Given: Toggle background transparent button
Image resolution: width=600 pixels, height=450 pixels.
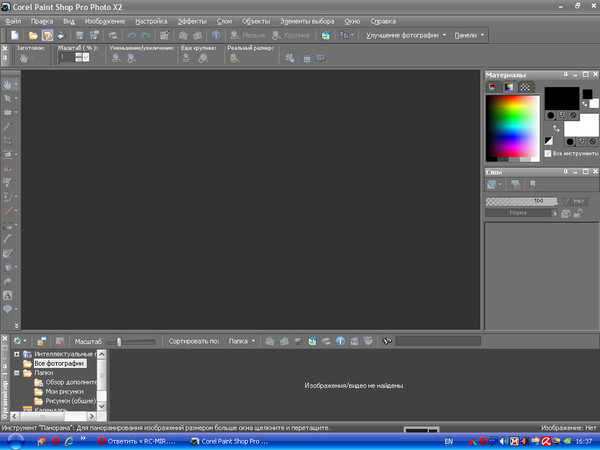Looking at the screenshot, I should click(x=593, y=142).
